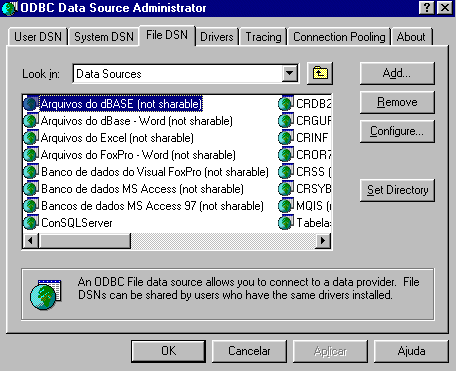Click the ConSQLServer data source icon
456x371 pixels.
31,222
